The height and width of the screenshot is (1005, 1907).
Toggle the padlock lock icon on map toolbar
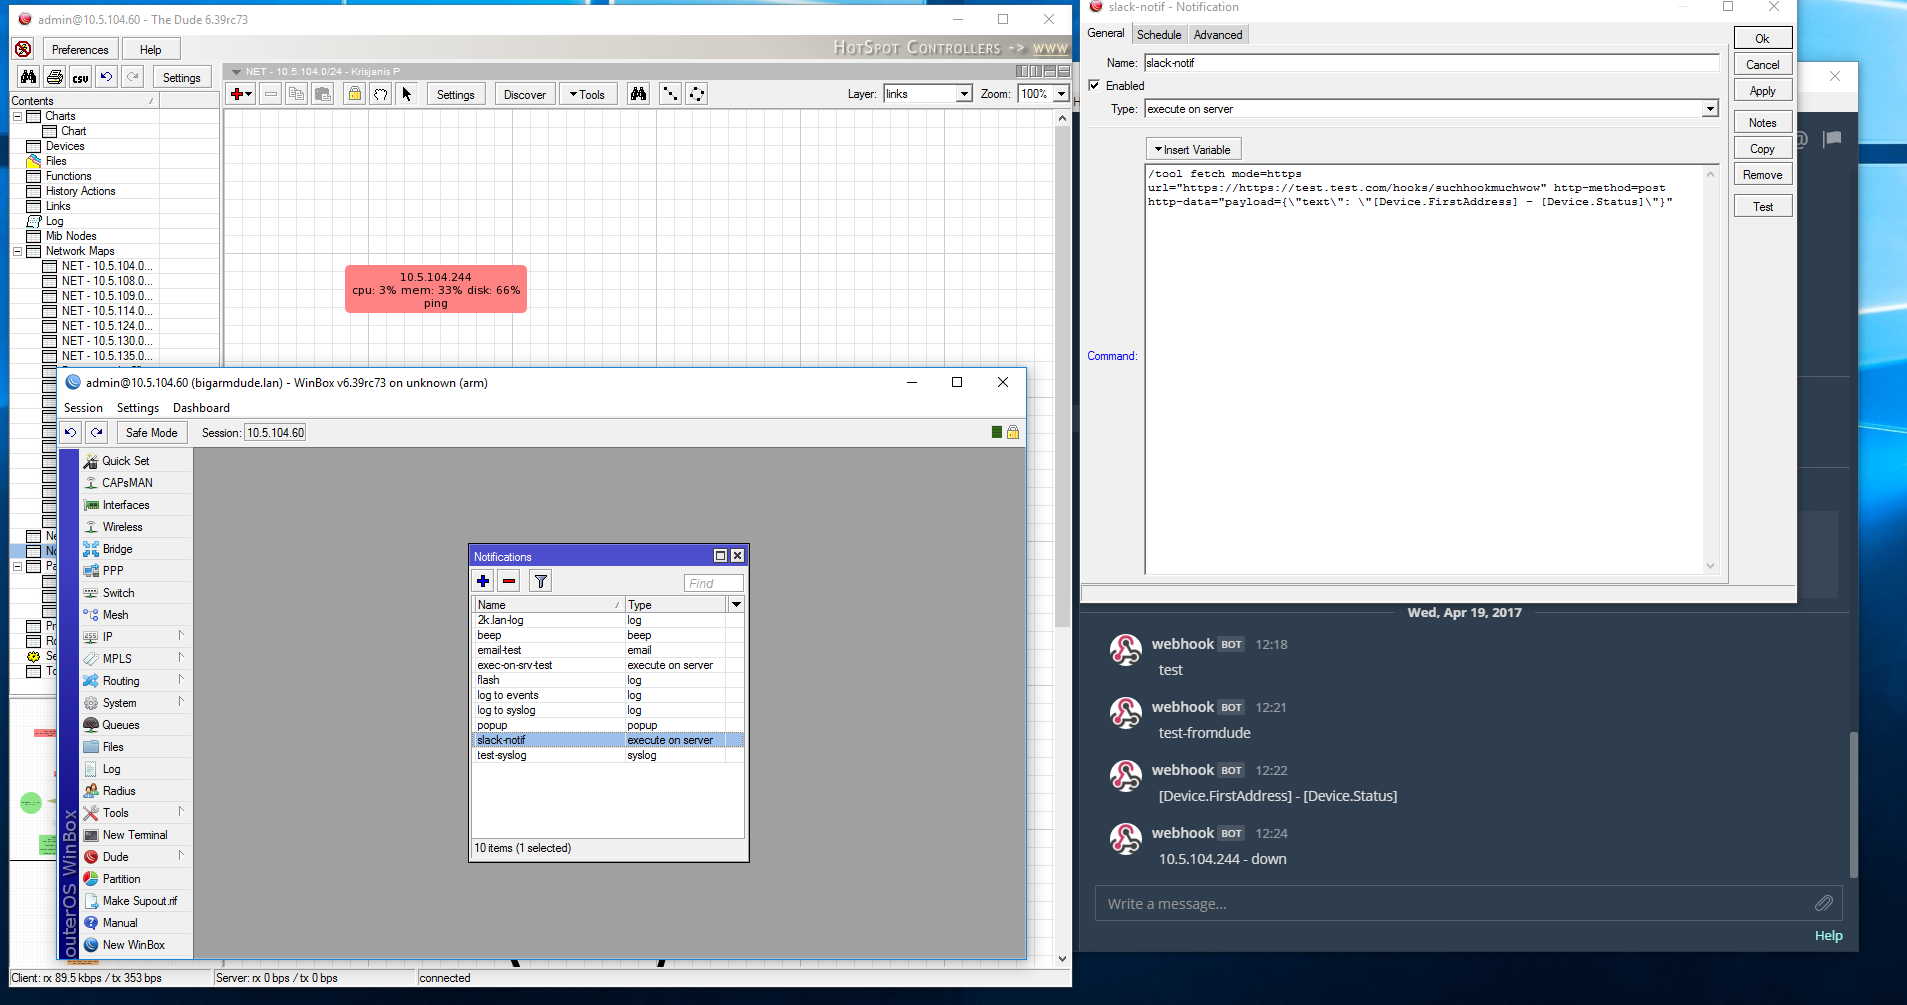[x=354, y=94]
